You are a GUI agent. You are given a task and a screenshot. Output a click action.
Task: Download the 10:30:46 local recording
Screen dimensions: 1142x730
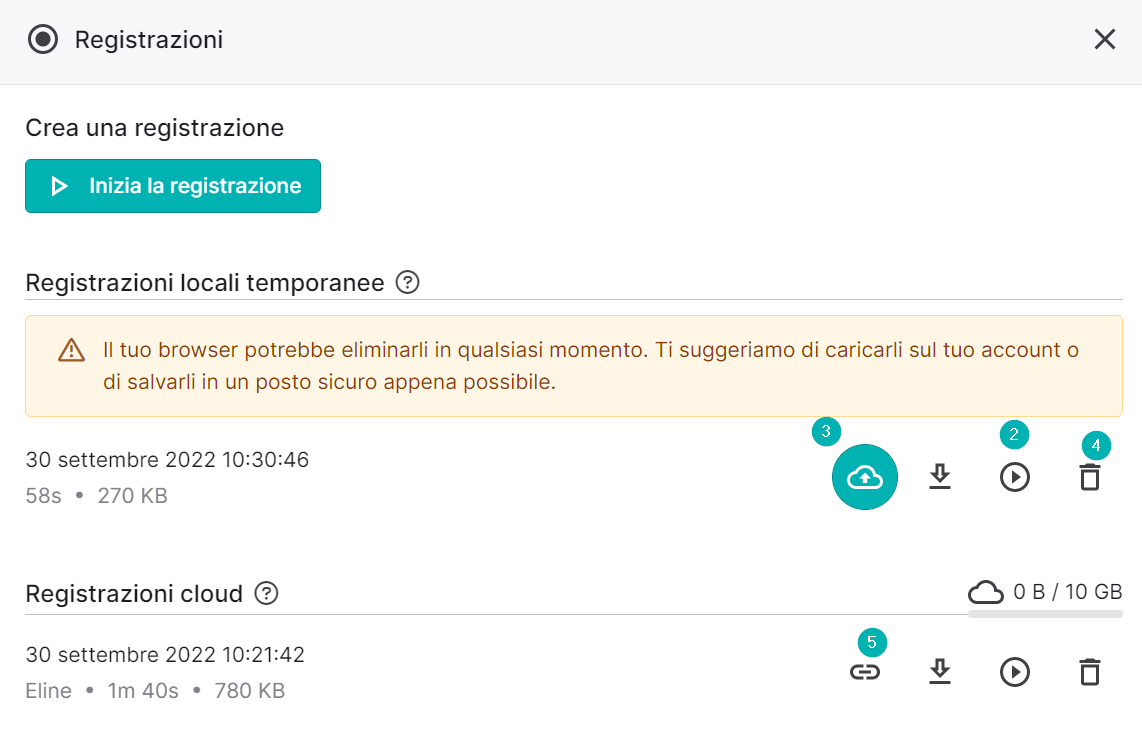(940, 477)
